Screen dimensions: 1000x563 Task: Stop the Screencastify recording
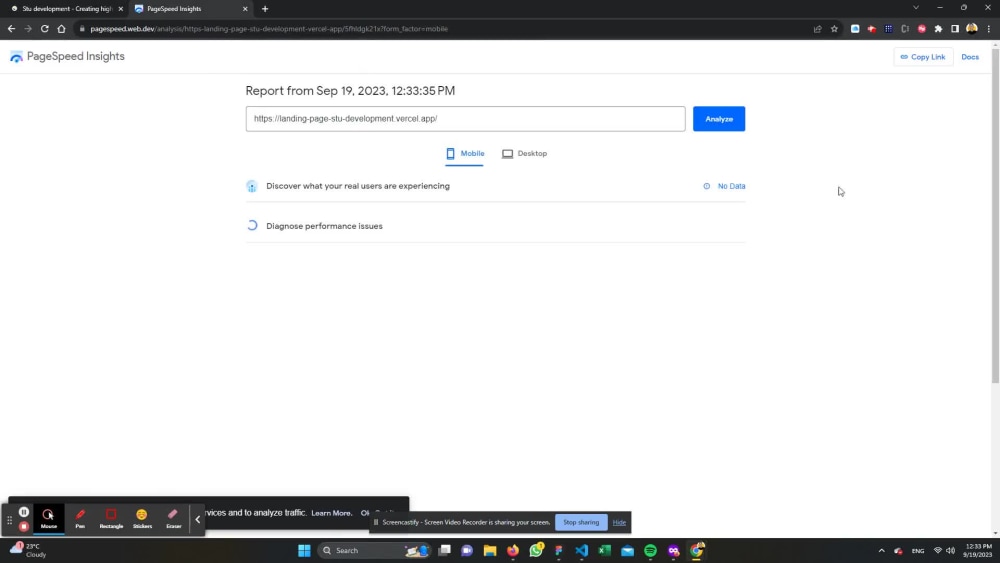24,527
